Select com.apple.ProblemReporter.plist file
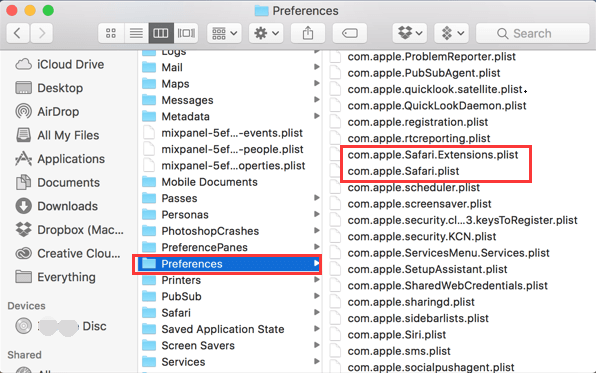Image resolution: width=596 pixels, height=373 pixels. tap(431, 57)
